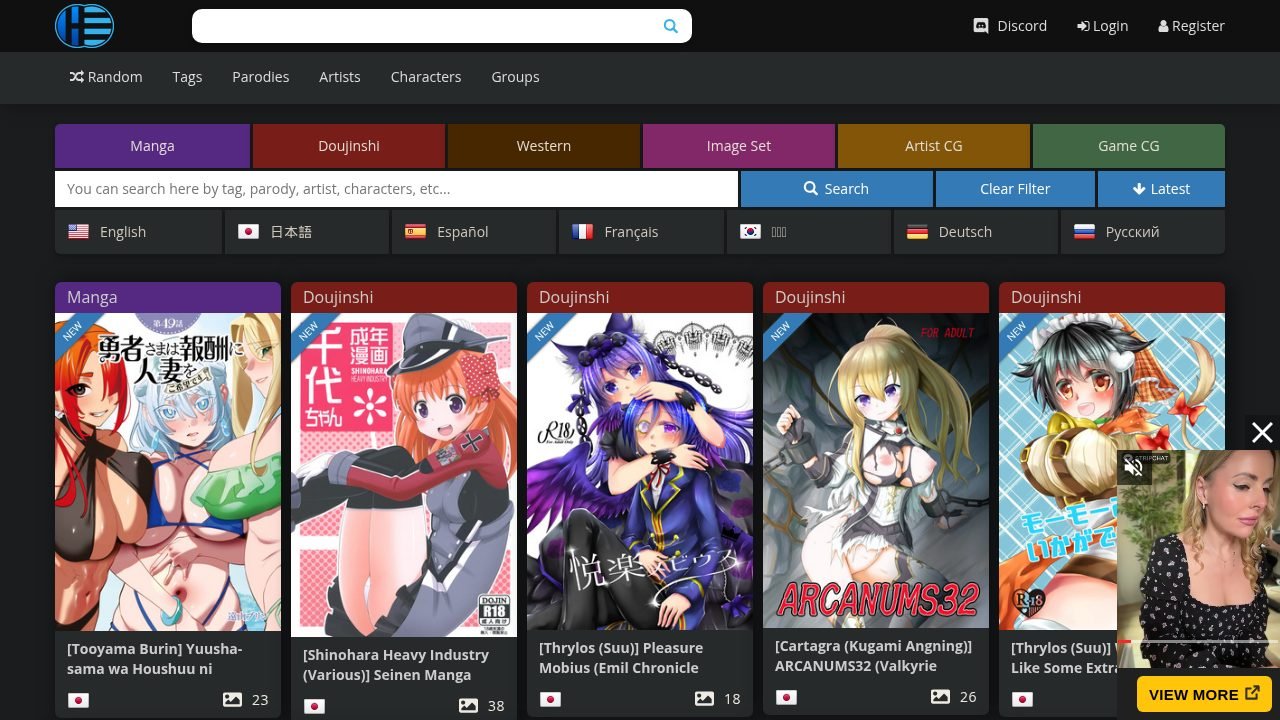Select the Deutsch language filter
The image size is (1280, 720).
(x=976, y=232)
